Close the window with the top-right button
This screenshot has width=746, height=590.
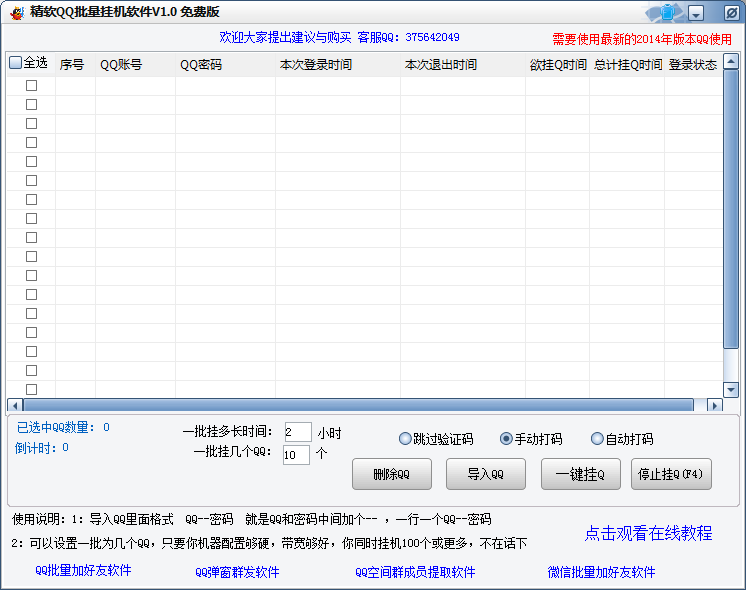[731, 13]
